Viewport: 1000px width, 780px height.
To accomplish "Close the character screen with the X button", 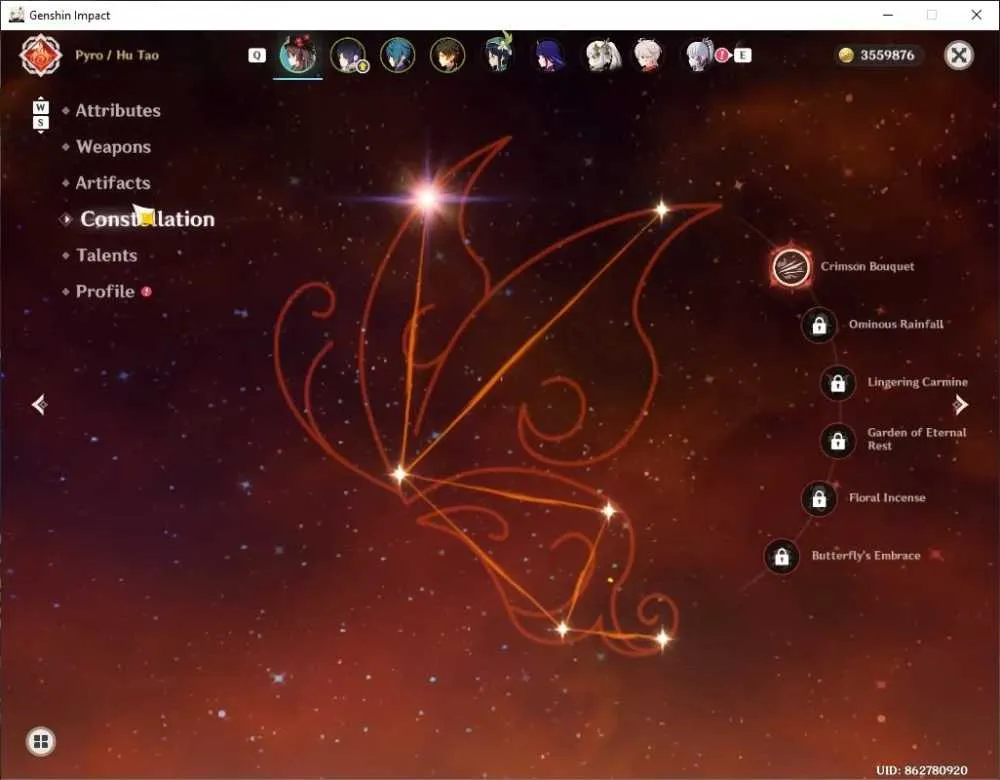I will (959, 55).
